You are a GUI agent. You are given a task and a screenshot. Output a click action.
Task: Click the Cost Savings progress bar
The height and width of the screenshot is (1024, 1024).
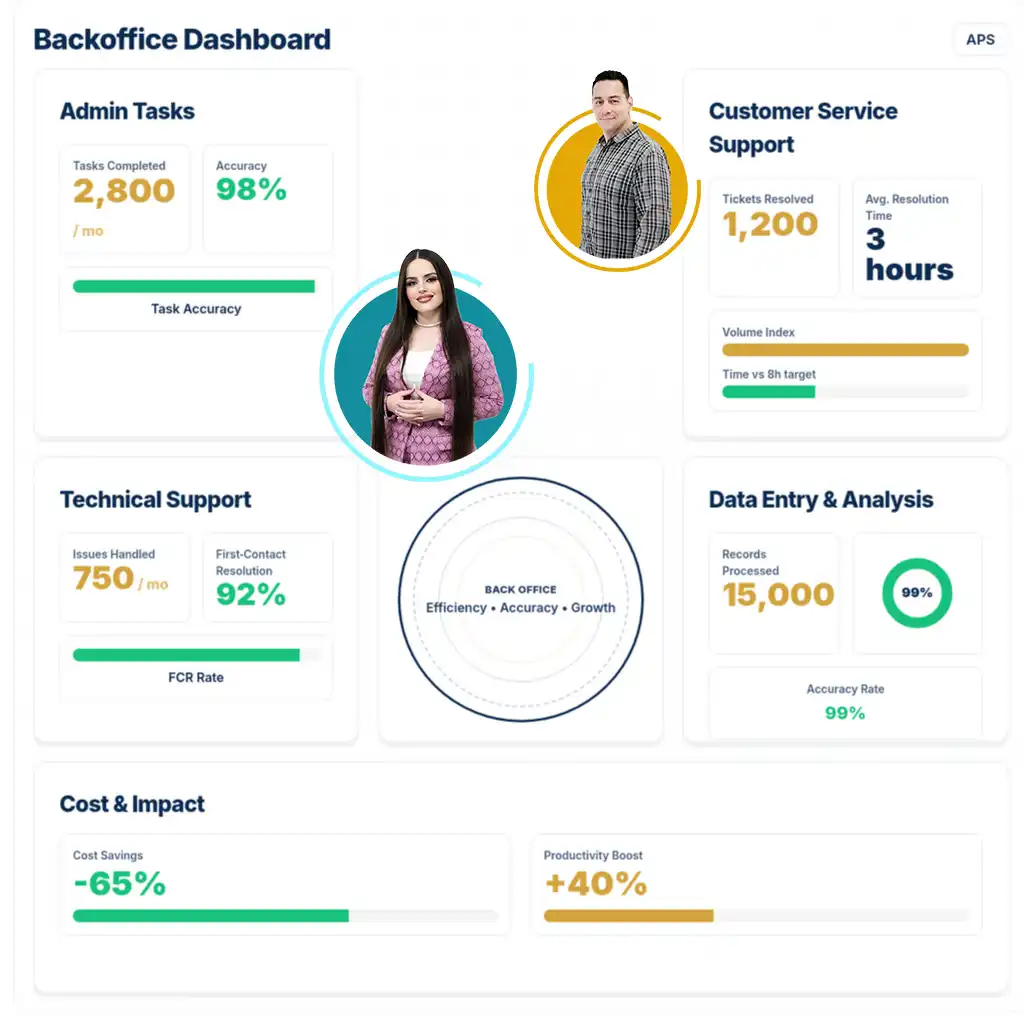pyautogui.click(x=285, y=916)
